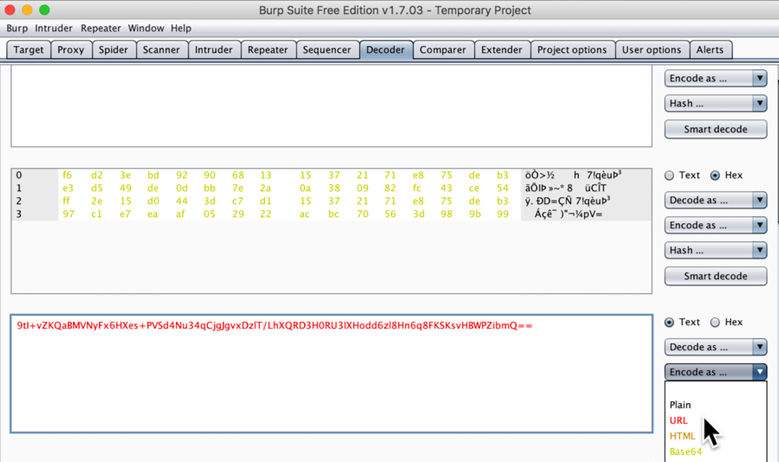Expand hex panel Hash dropdown
The height and width of the screenshot is (462, 779).
[x=715, y=250]
